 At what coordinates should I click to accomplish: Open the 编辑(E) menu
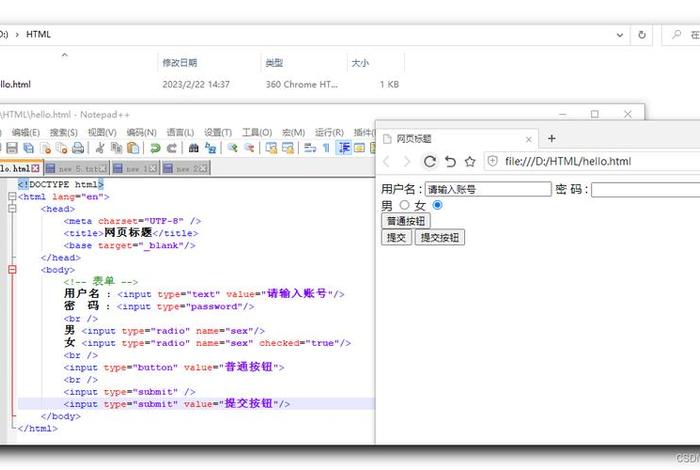pos(26,133)
